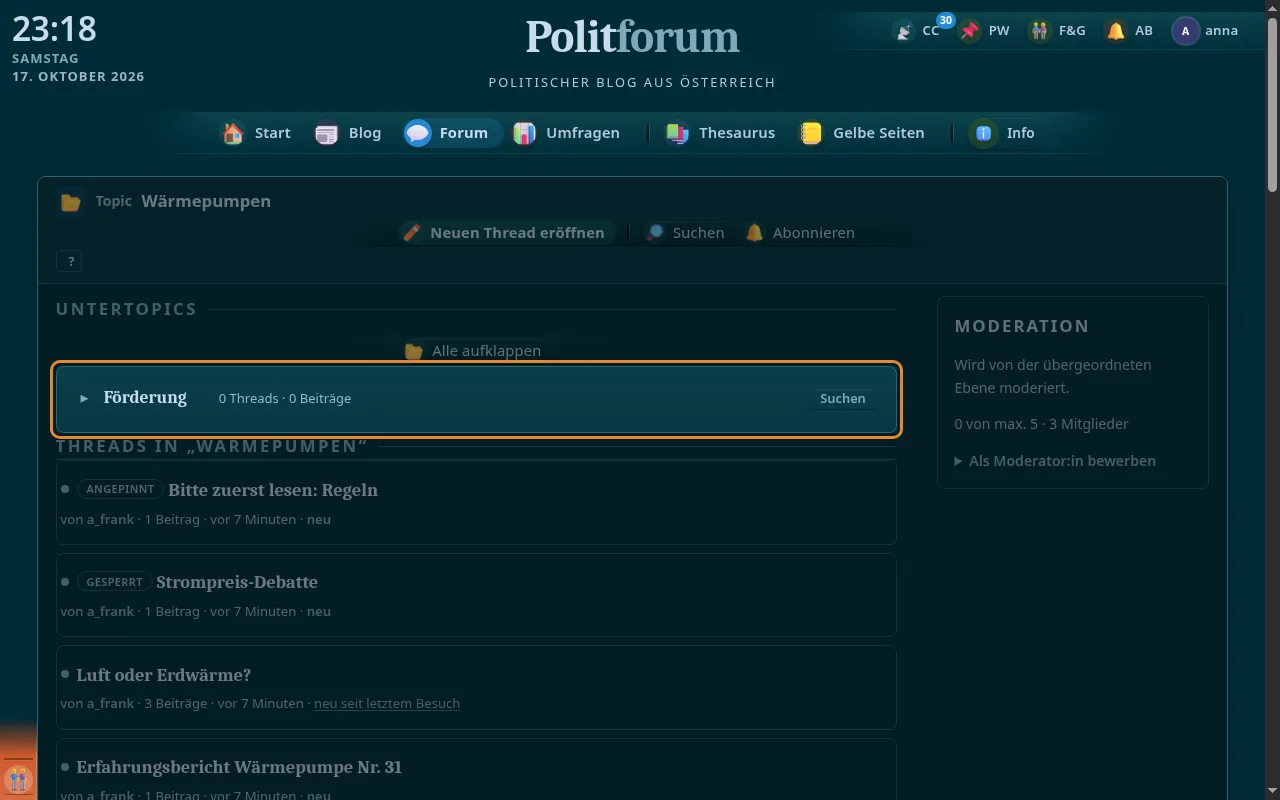Open Erfahrungsbericht Wärmepumpe Nr. 31 thread

239,767
